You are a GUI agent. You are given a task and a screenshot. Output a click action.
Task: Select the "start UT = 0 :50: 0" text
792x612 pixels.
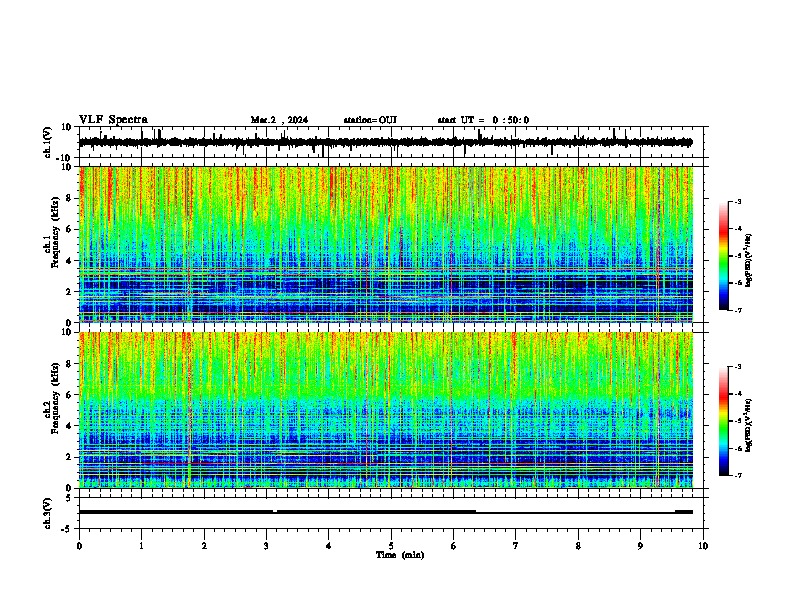tap(483, 120)
